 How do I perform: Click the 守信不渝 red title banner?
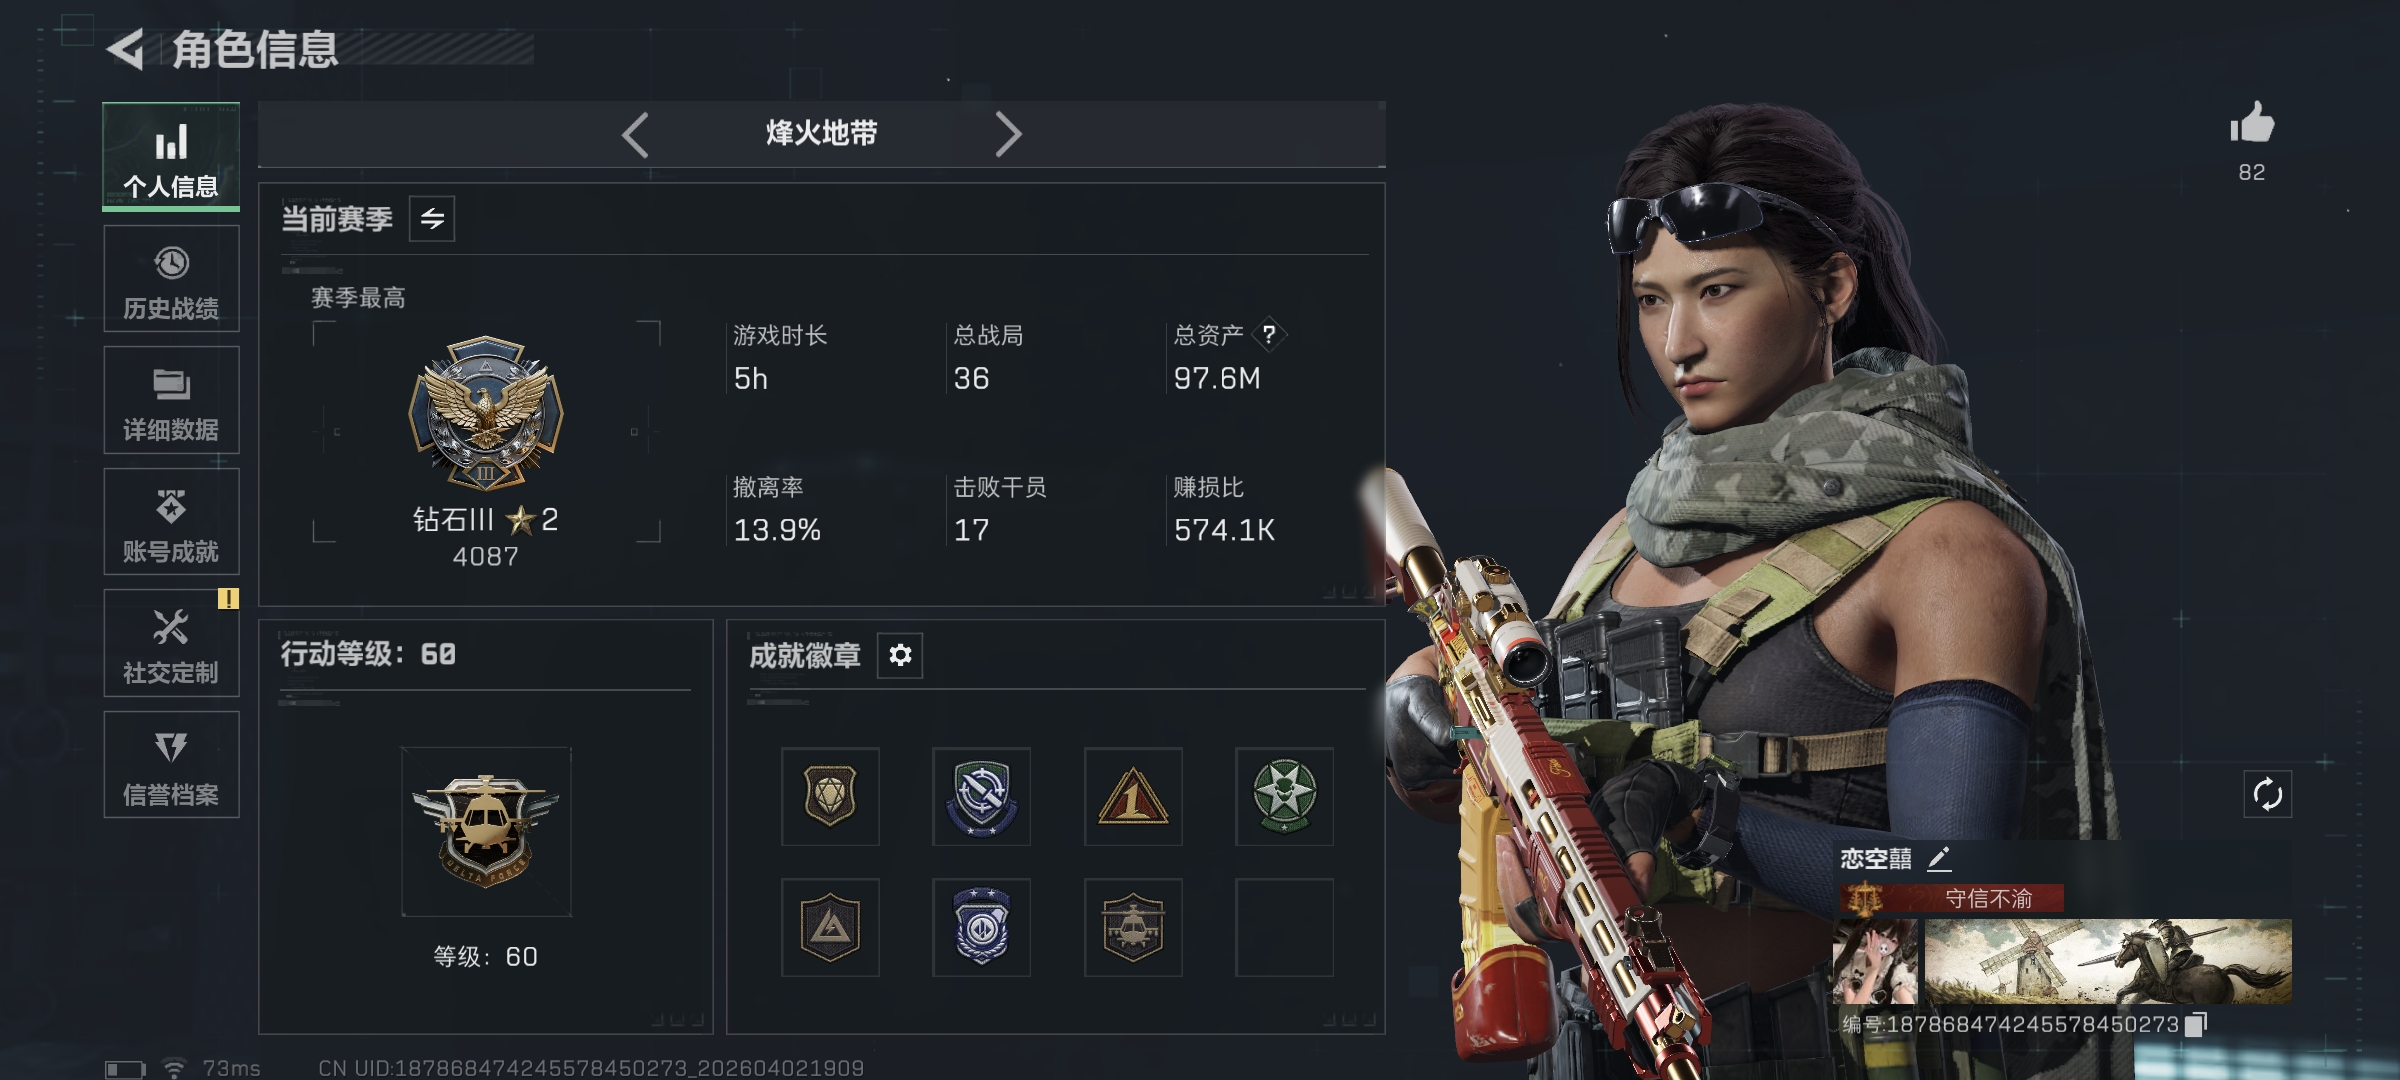pyautogui.click(x=1951, y=898)
